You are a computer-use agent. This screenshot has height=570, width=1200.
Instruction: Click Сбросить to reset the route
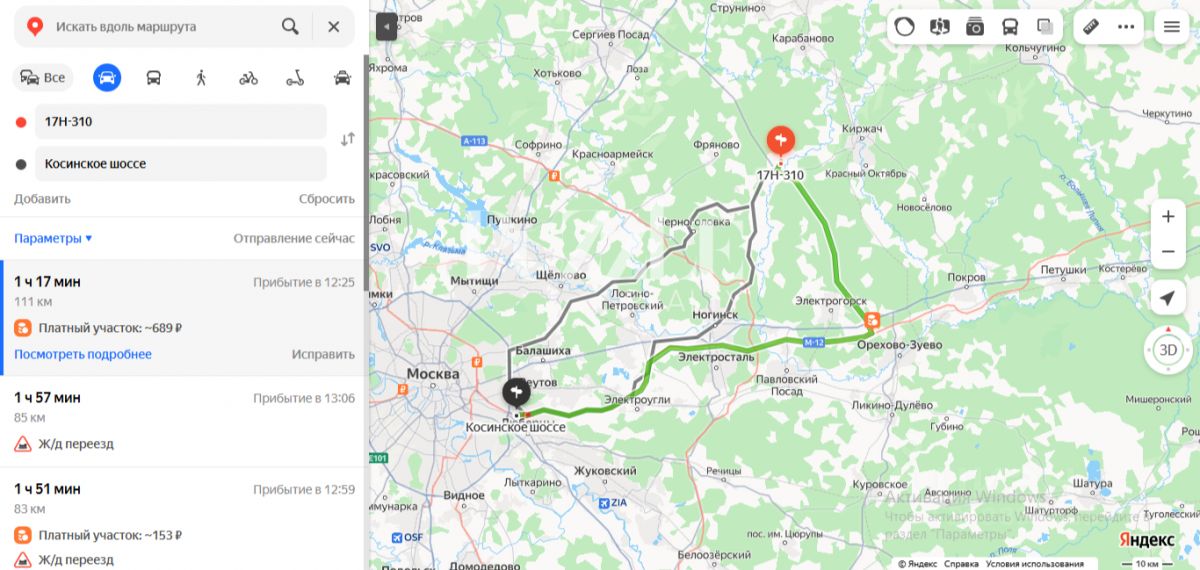point(327,198)
